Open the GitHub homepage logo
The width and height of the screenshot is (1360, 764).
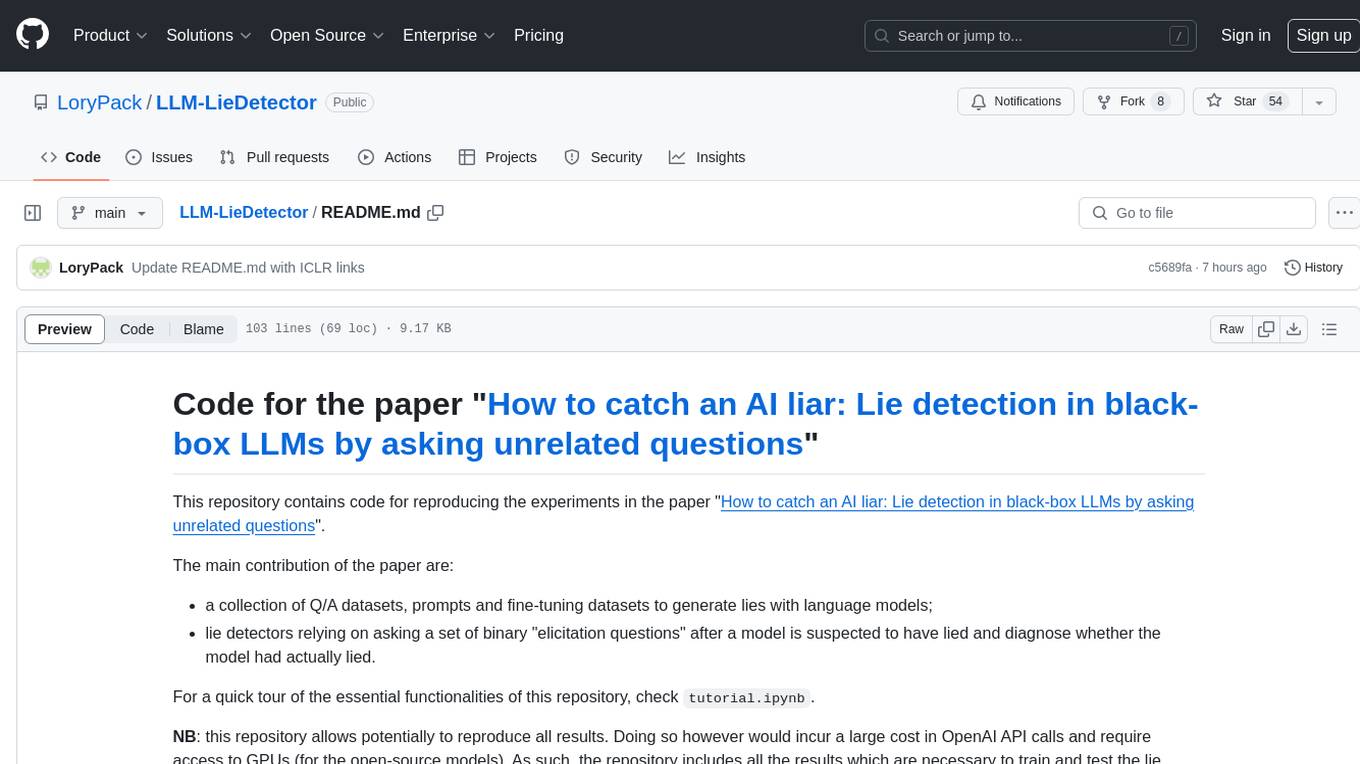click(32, 35)
